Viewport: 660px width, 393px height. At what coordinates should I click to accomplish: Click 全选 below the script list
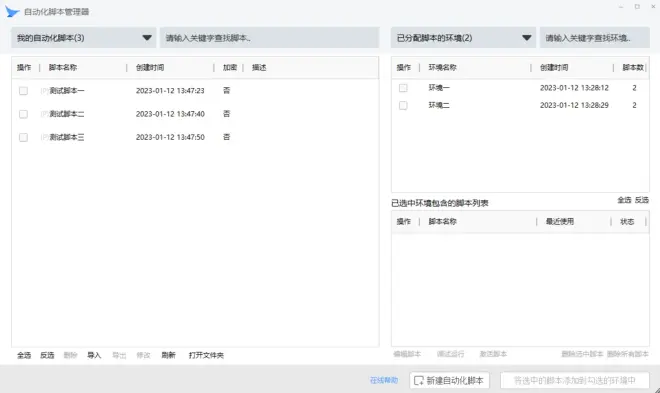pyautogui.click(x=24, y=355)
